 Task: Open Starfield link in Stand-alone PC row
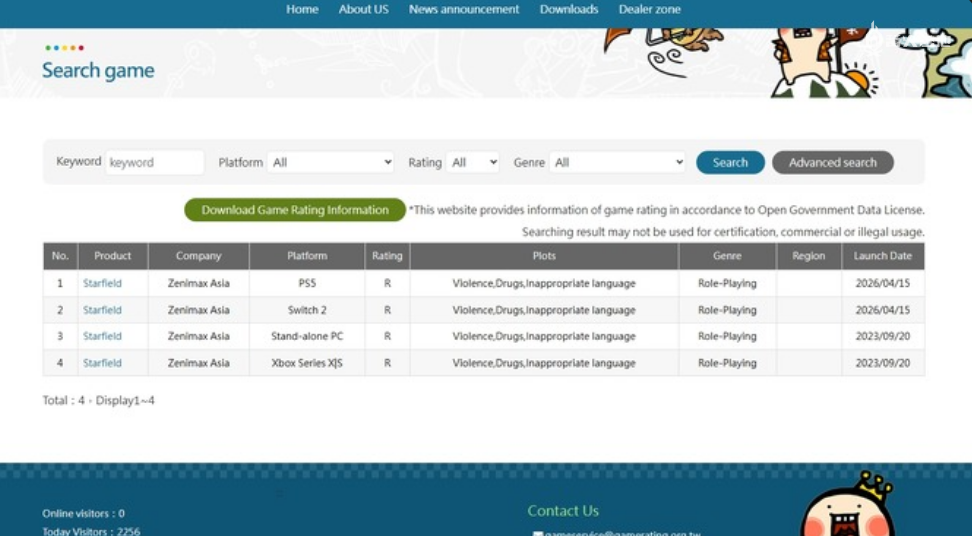pos(102,336)
